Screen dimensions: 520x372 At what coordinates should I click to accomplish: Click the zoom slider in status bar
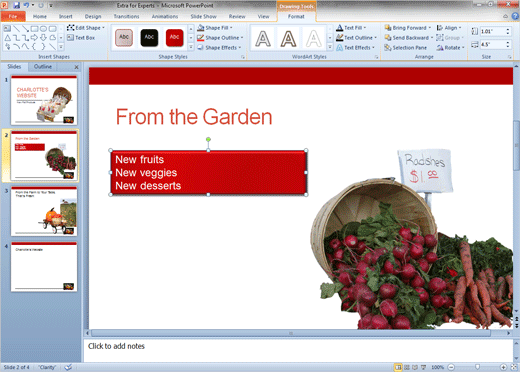[477, 367]
